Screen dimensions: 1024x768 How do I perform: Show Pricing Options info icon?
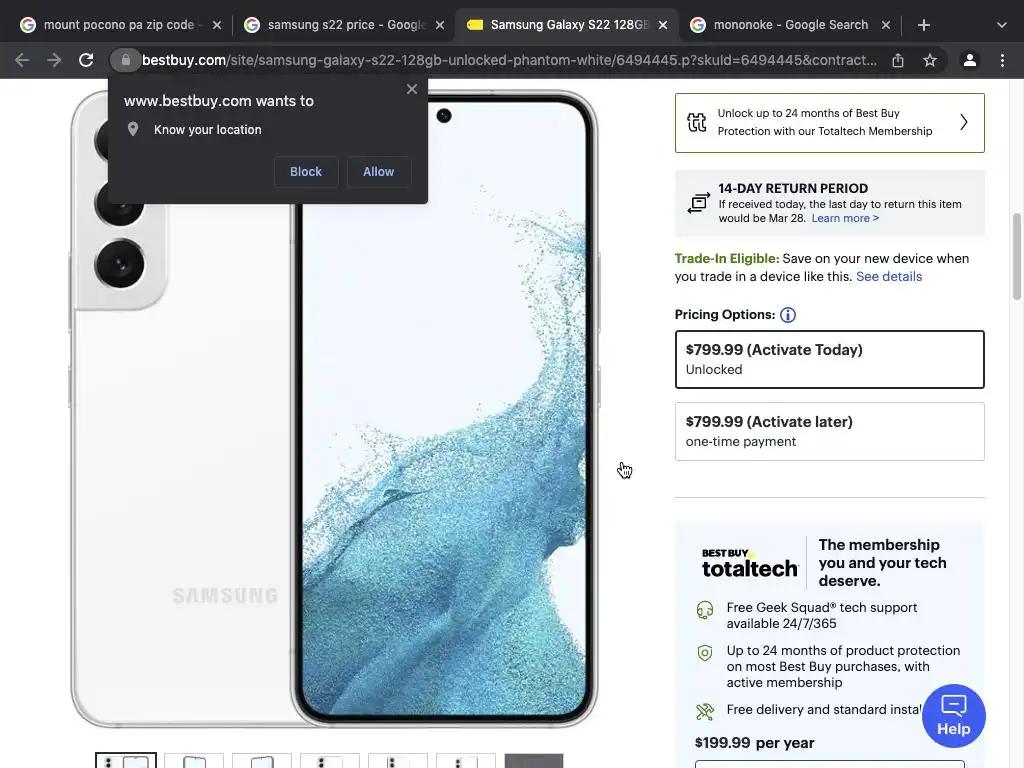788,315
